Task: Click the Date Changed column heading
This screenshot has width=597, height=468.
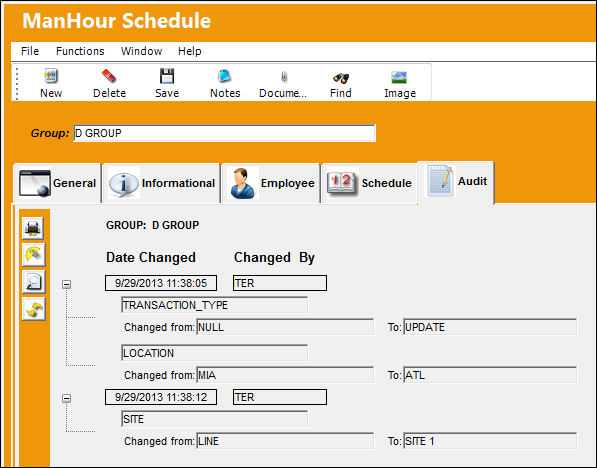Action: tap(151, 258)
